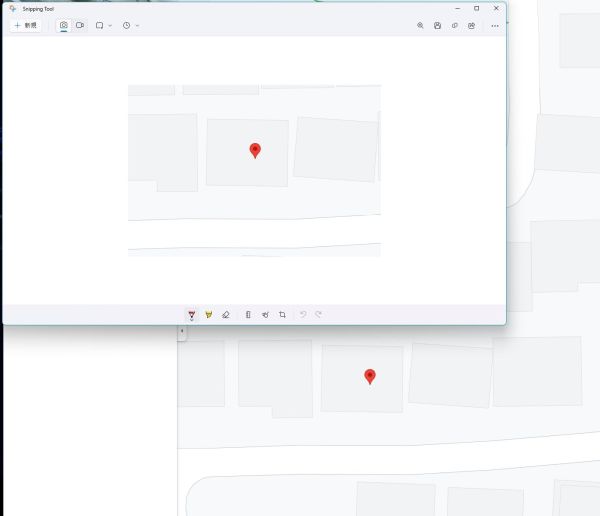
Task: Open the See more three-dots menu
Action: point(494,25)
